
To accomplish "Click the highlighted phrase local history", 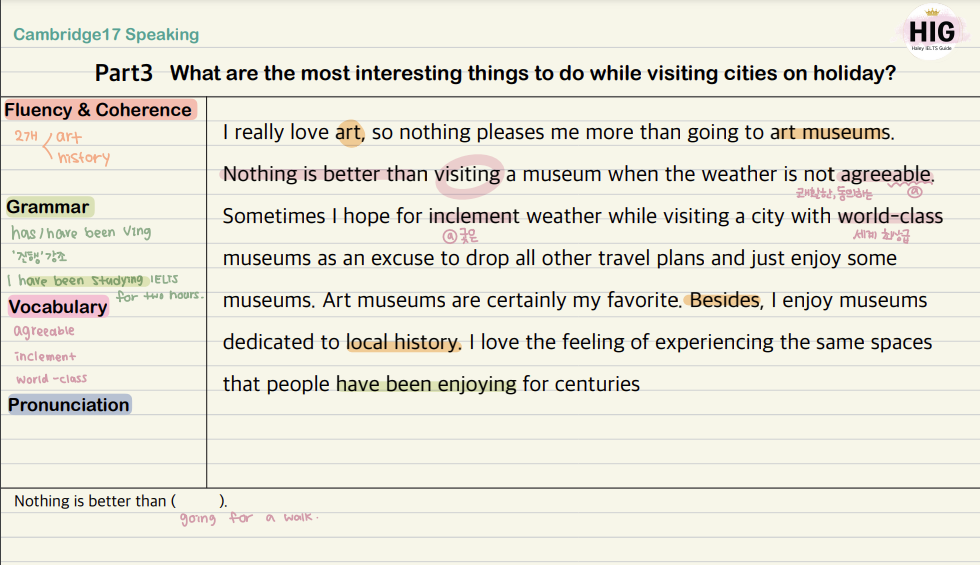I will coord(404,342).
